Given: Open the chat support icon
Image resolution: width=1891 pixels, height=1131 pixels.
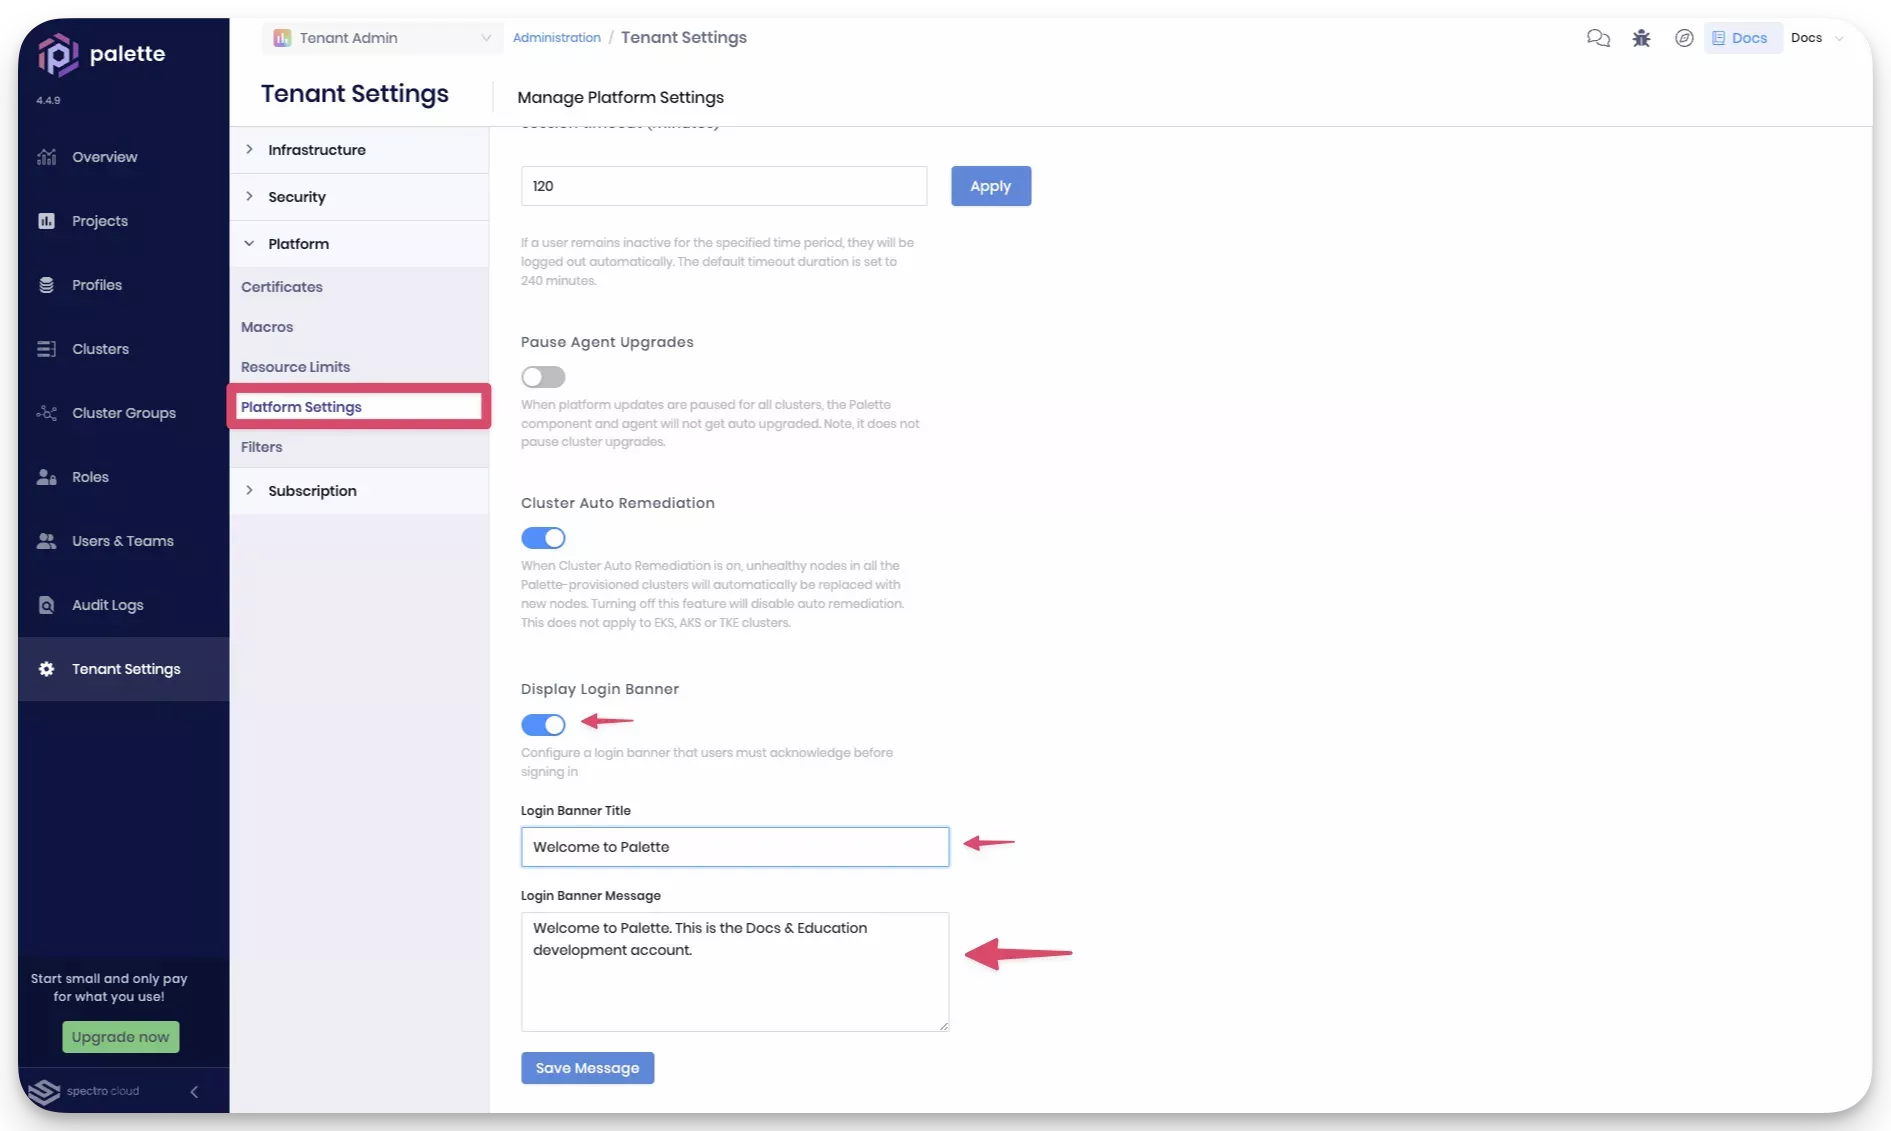Looking at the screenshot, I should (x=1598, y=37).
